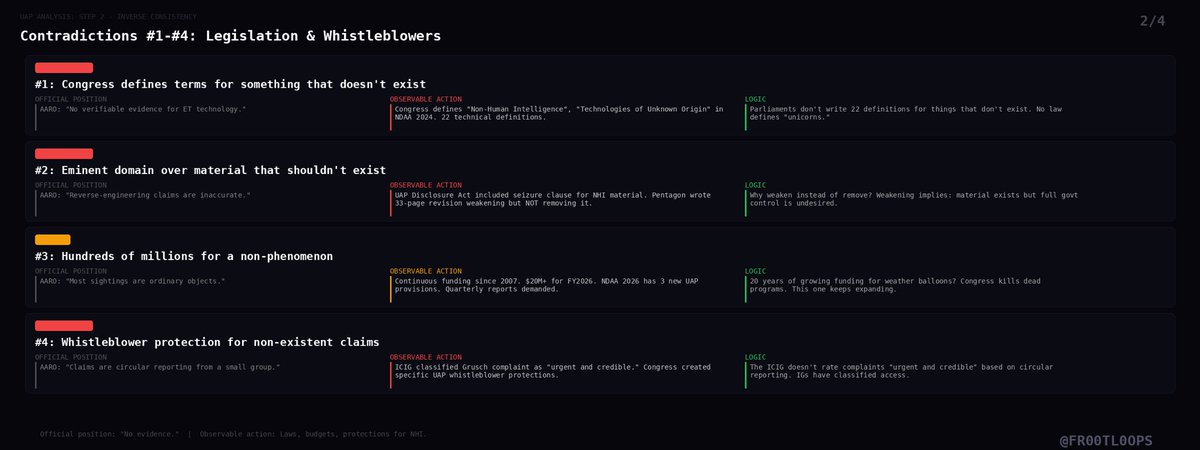The height and width of the screenshot is (450, 1200).
Task: Click the "OFFICIAL POSITION" label in card #3
Action: click(71, 271)
